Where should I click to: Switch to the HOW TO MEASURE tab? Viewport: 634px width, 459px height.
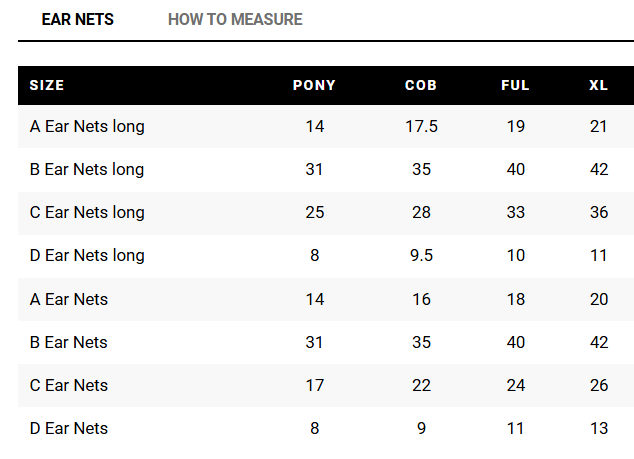pyautogui.click(x=235, y=19)
